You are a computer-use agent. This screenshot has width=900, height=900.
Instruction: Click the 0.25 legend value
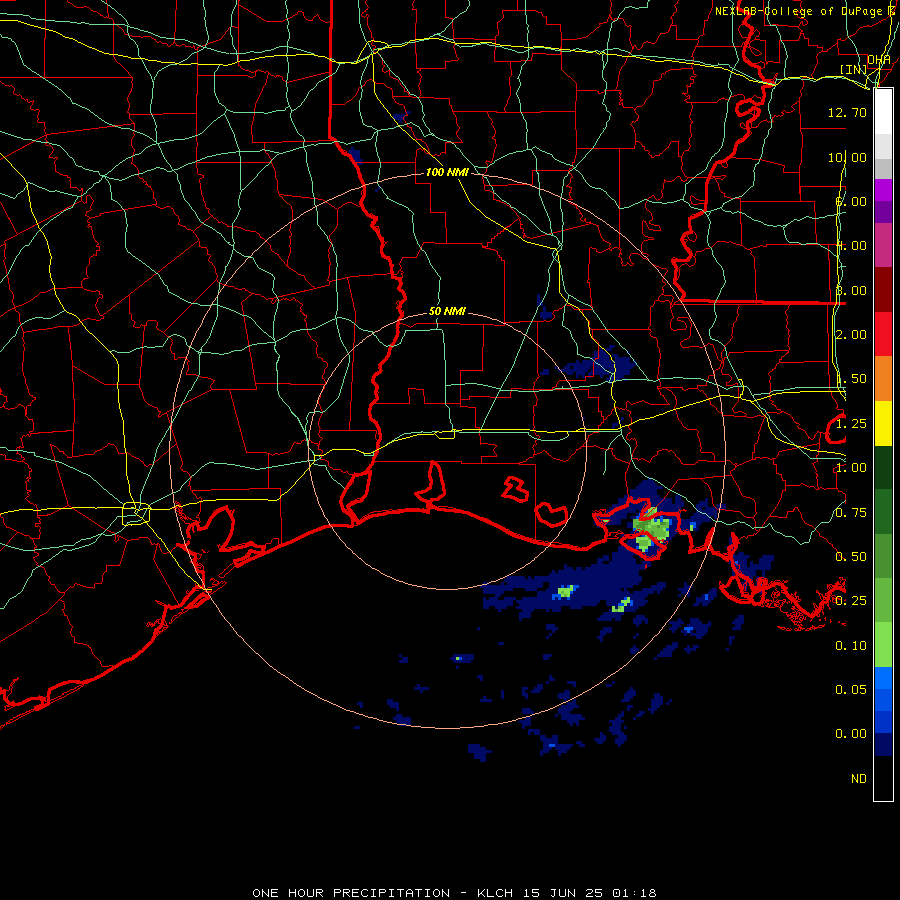[851, 601]
